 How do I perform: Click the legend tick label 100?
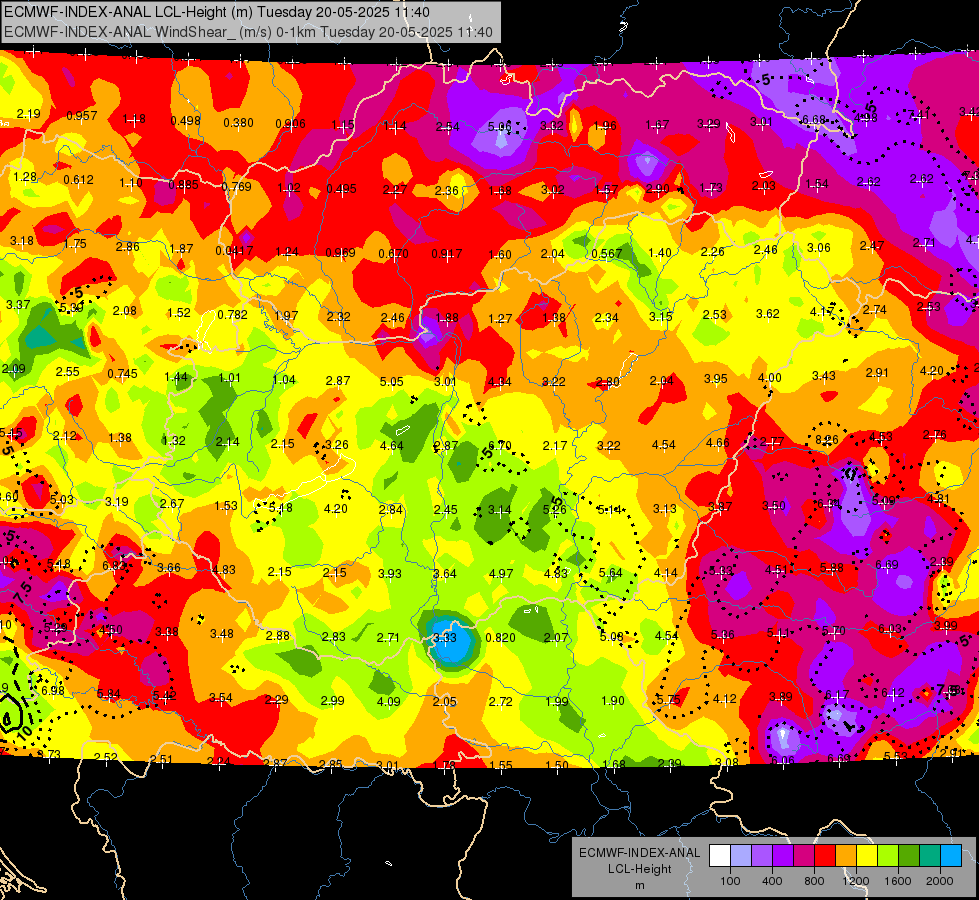(x=730, y=881)
